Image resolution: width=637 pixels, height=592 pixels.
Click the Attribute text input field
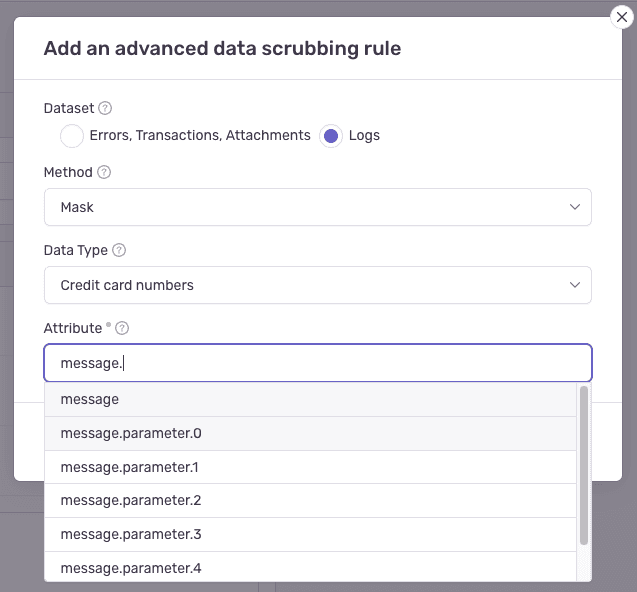tap(317, 363)
